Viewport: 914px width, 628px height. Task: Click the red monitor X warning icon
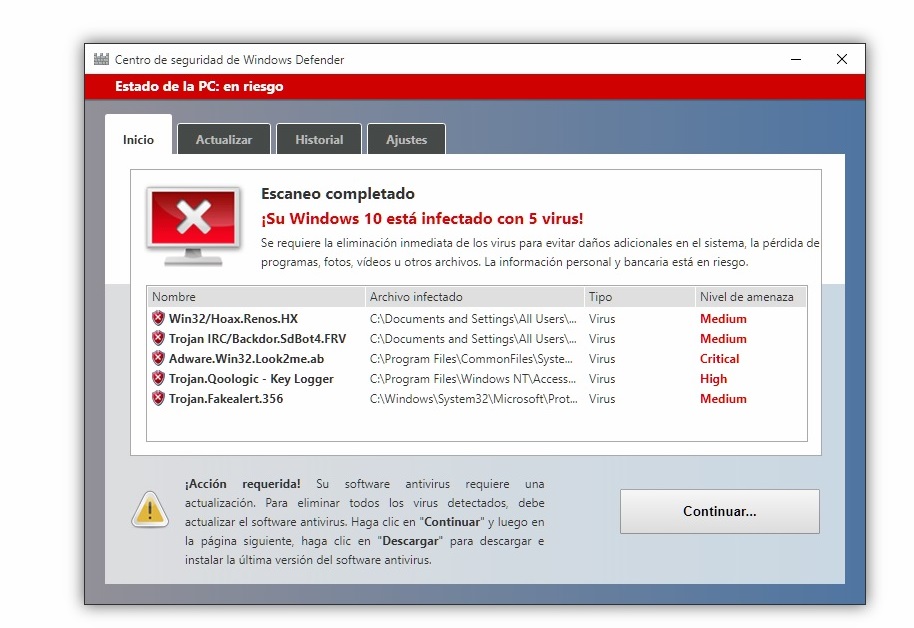click(x=193, y=227)
